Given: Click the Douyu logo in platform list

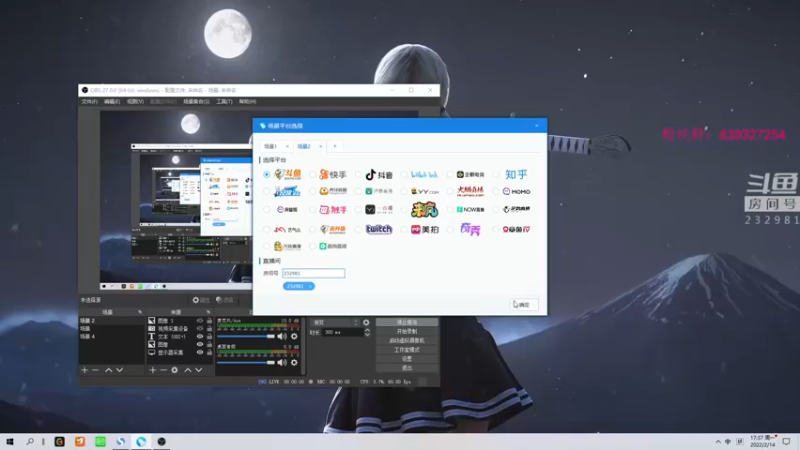Looking at the screenshot, I should (x=288, y=174).
